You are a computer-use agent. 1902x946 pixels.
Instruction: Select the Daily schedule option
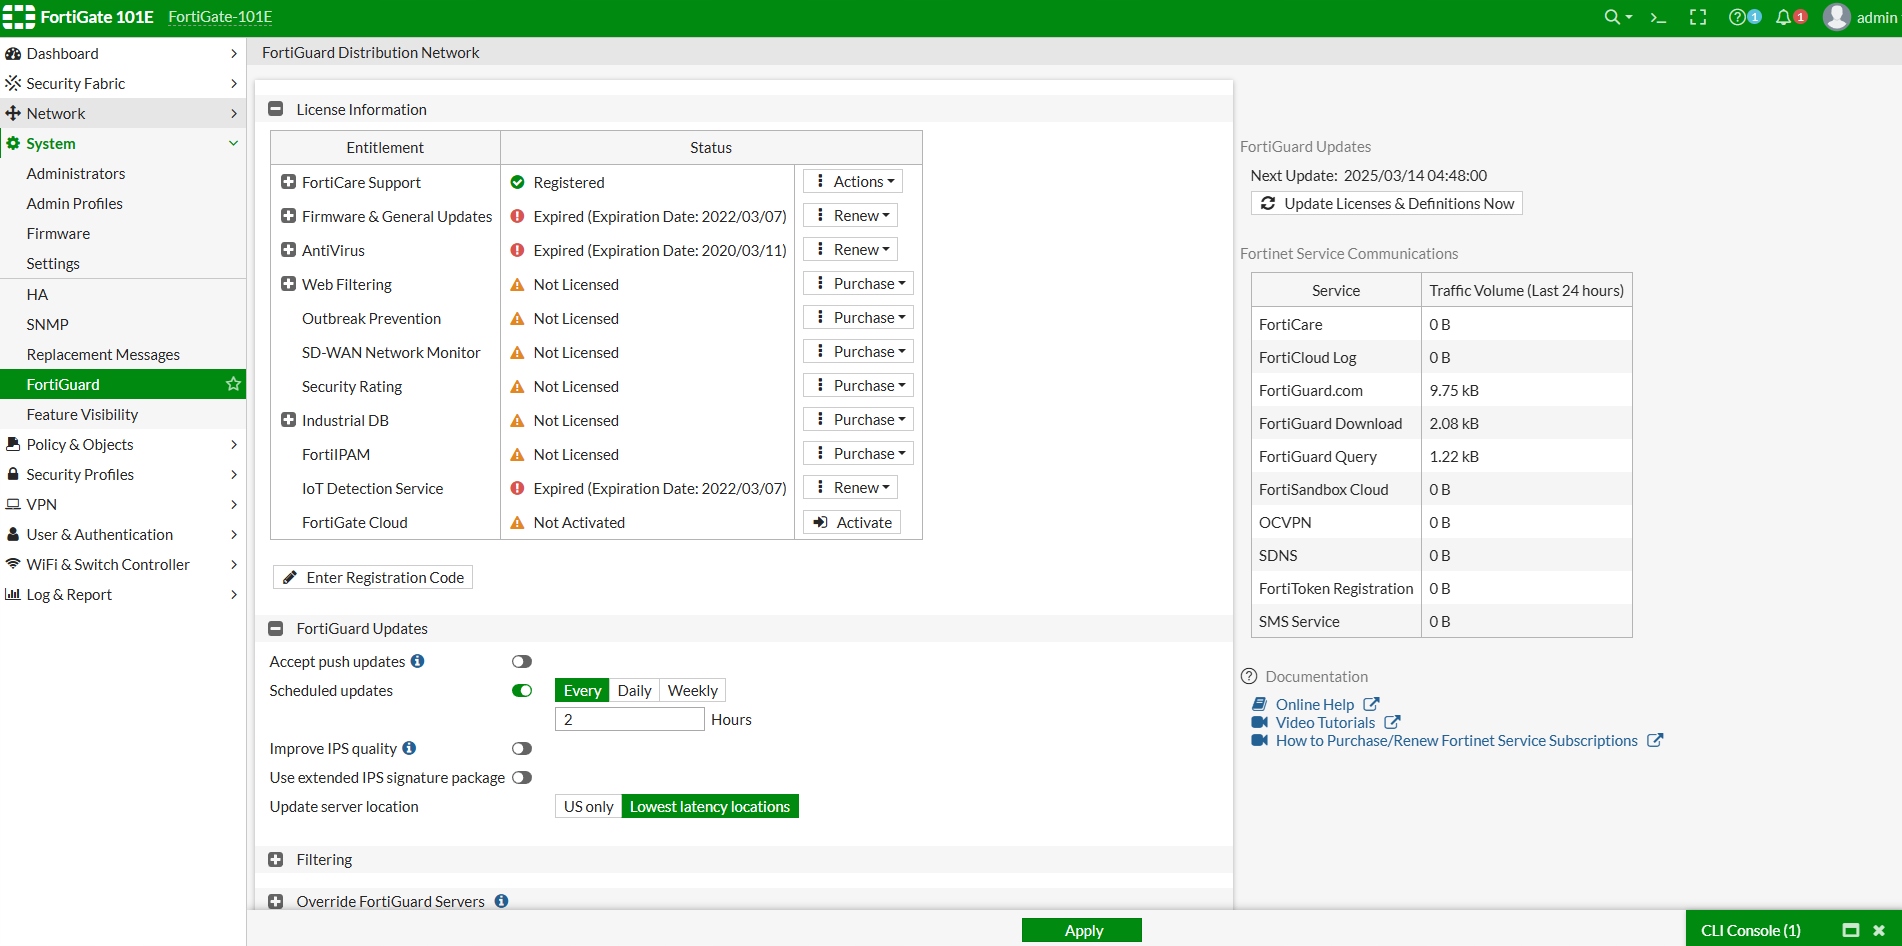634,690
